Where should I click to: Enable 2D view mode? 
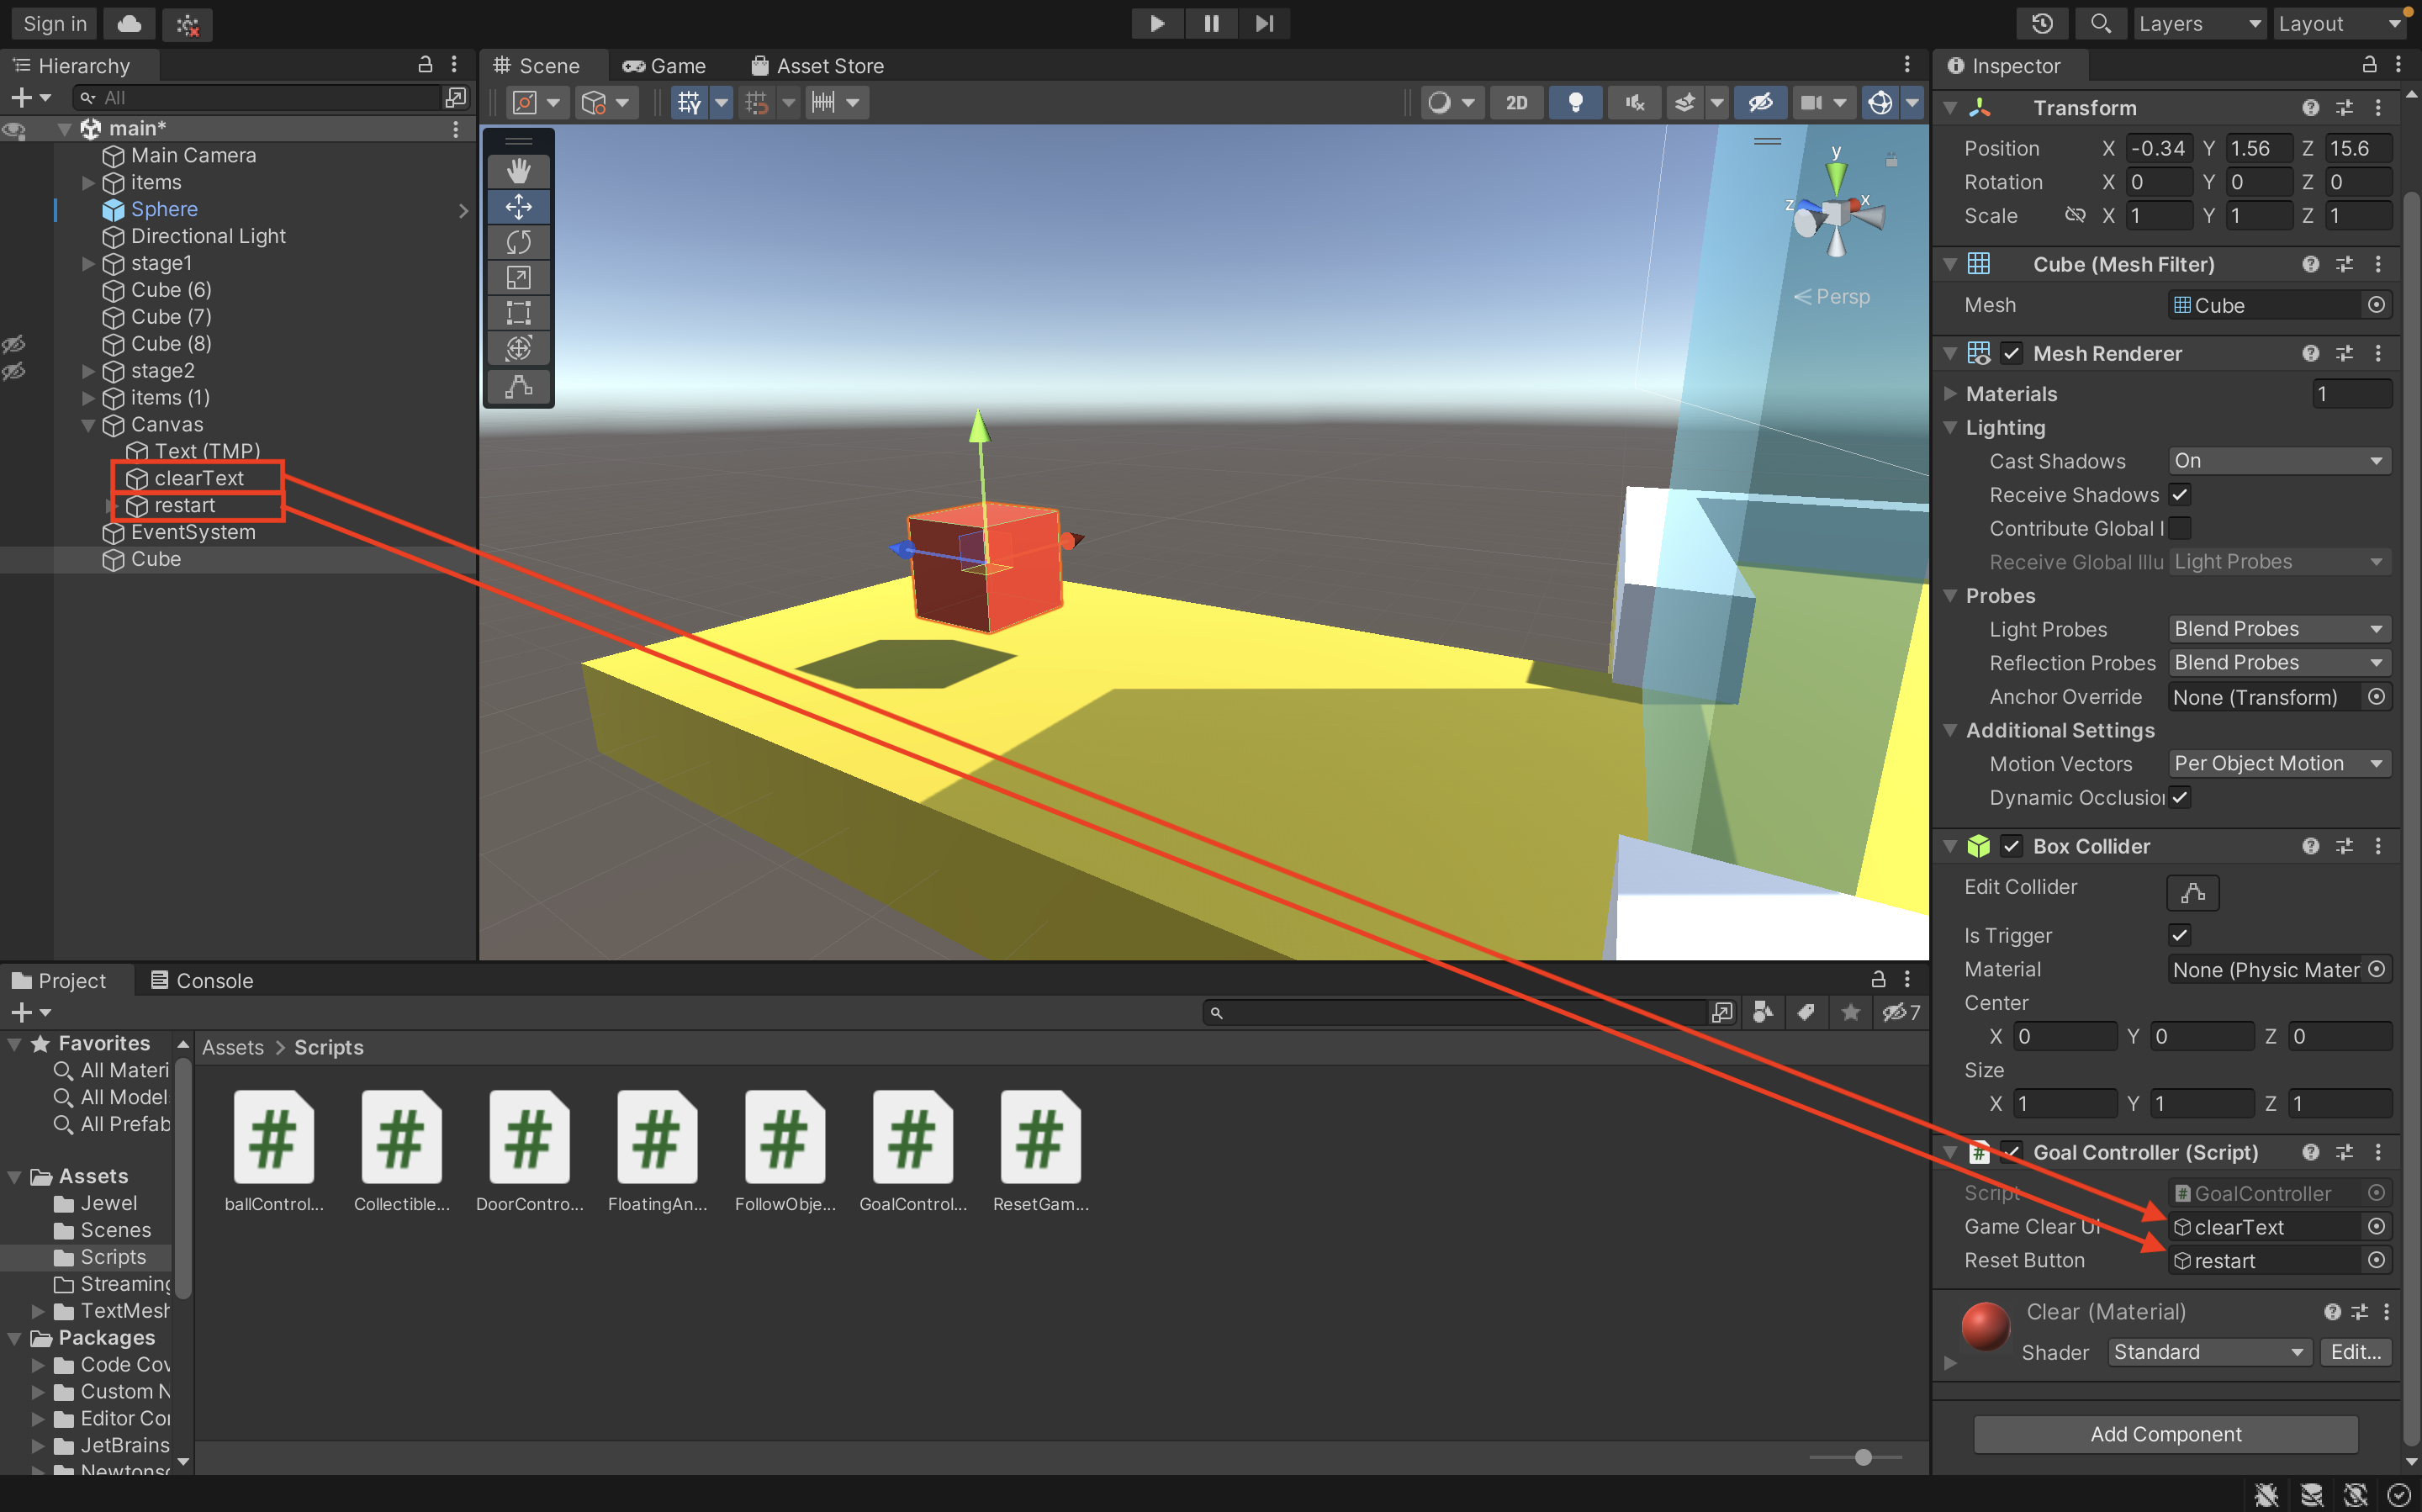[1516, 102]
